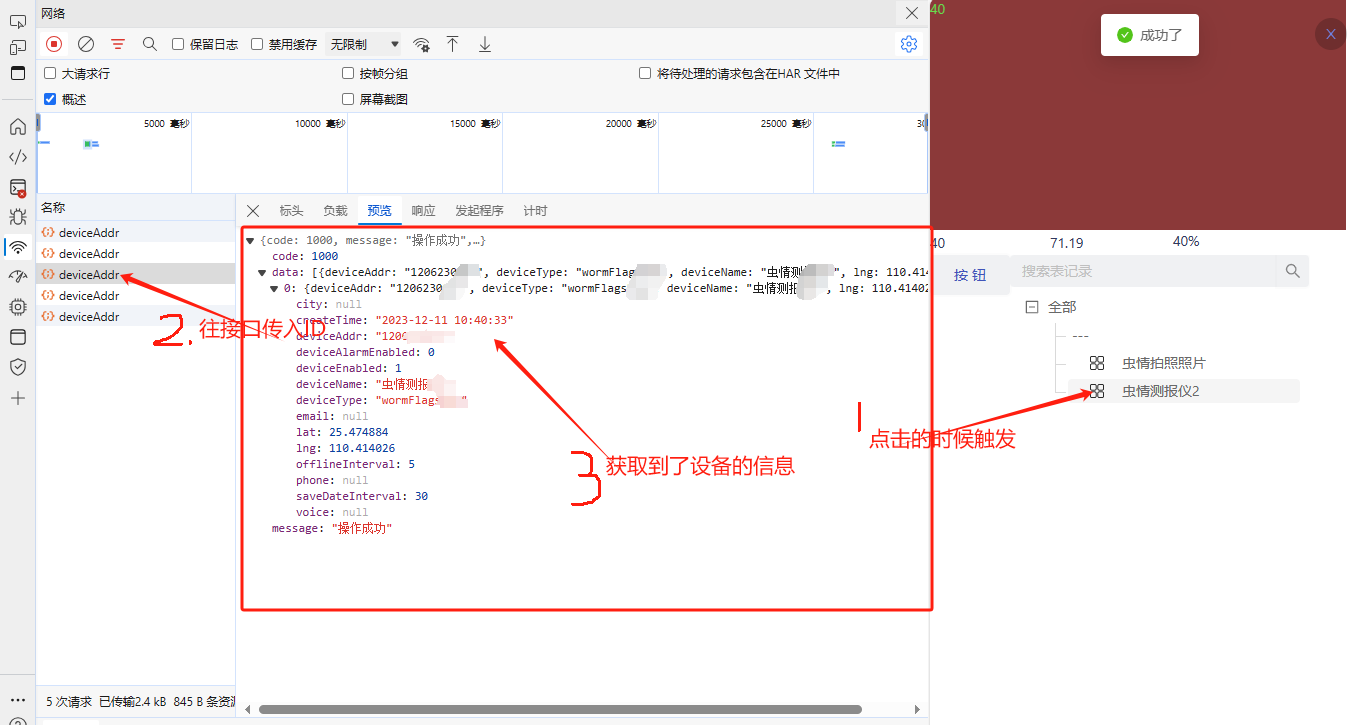Click the offlineInterval: 5 line
The image size is (1355, 725).
pyautogui.click(x=355, y=464)
